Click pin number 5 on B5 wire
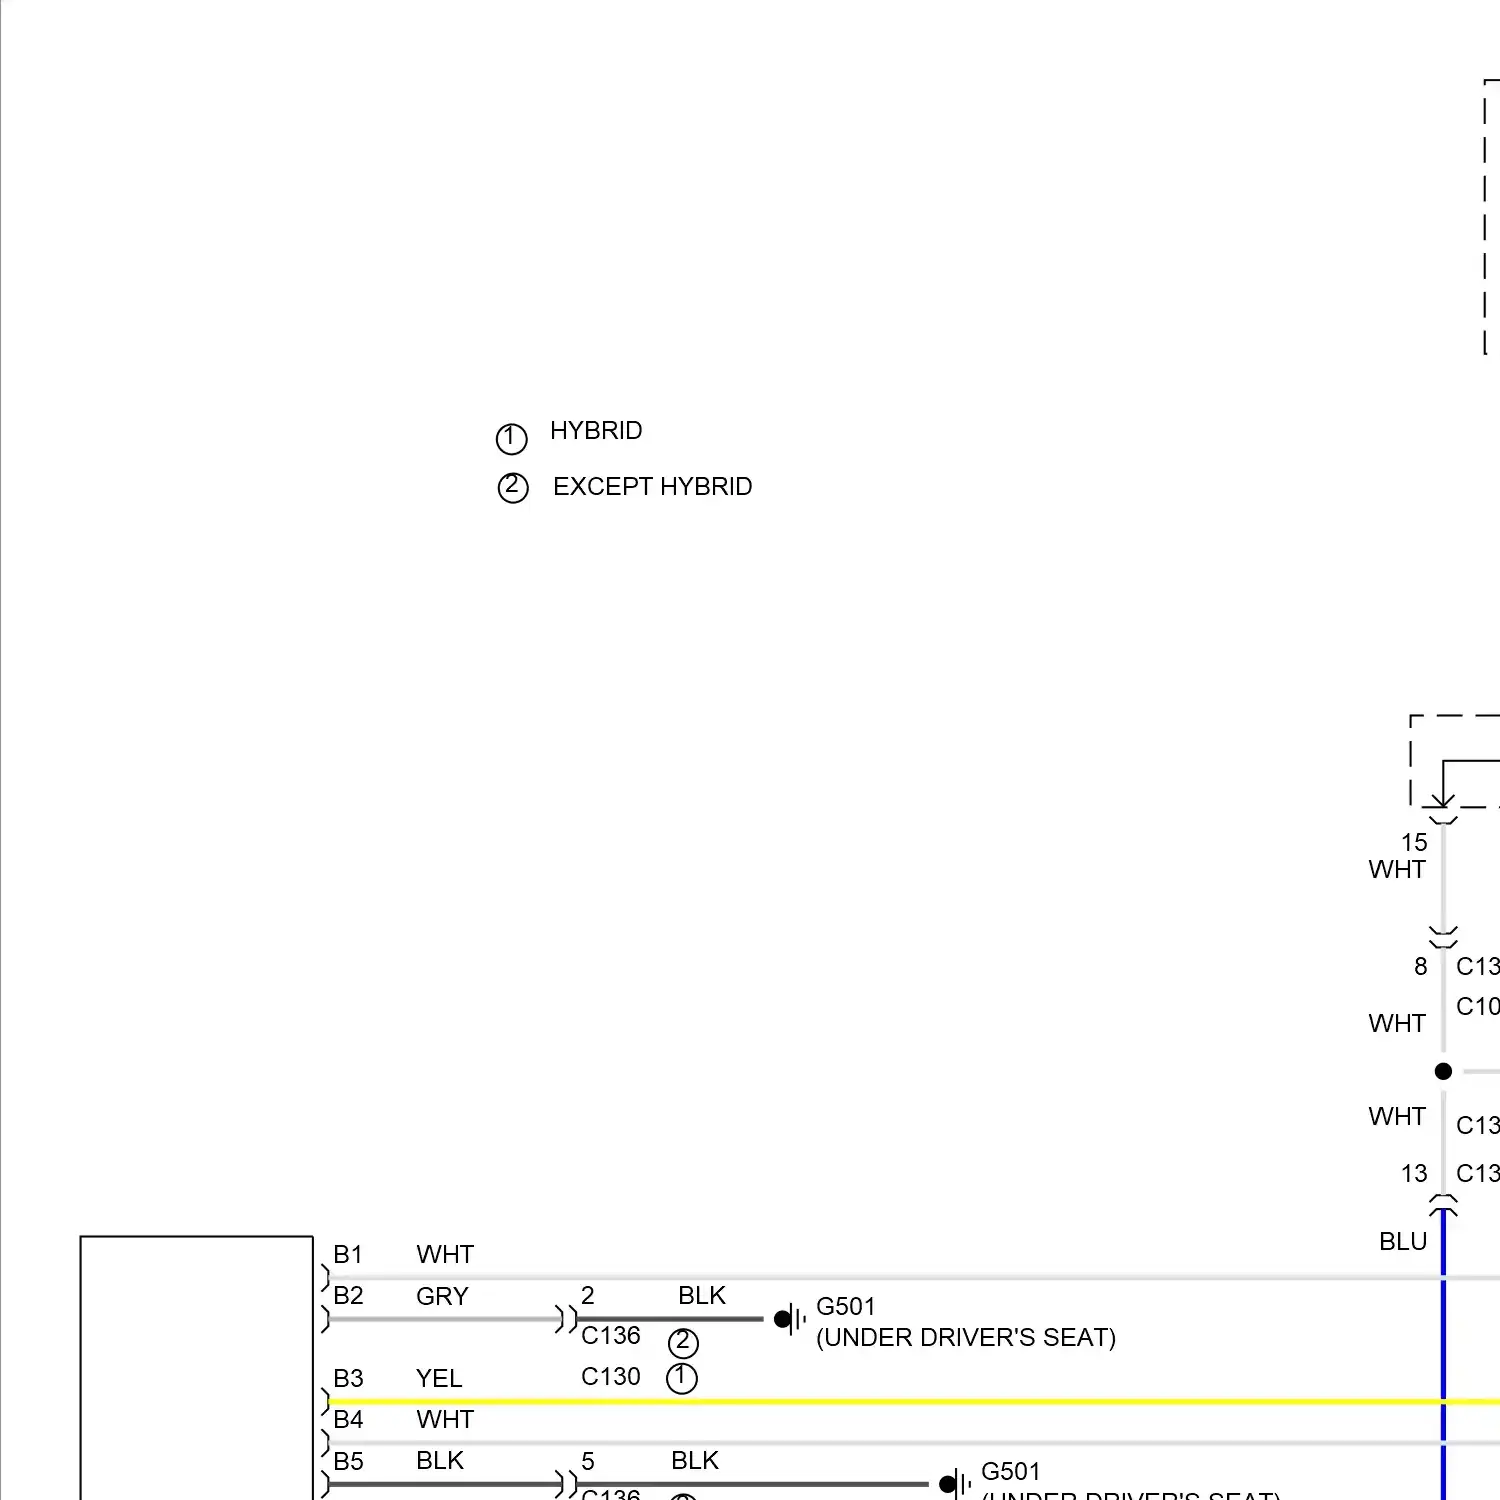1500x1500 pixels. (x=588, y=1461)
